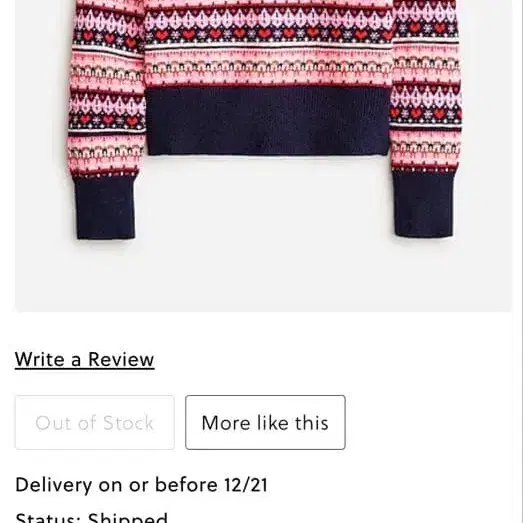Click the left sleeve's pink patterned area

pyautogui.click(x=107, y=87)
